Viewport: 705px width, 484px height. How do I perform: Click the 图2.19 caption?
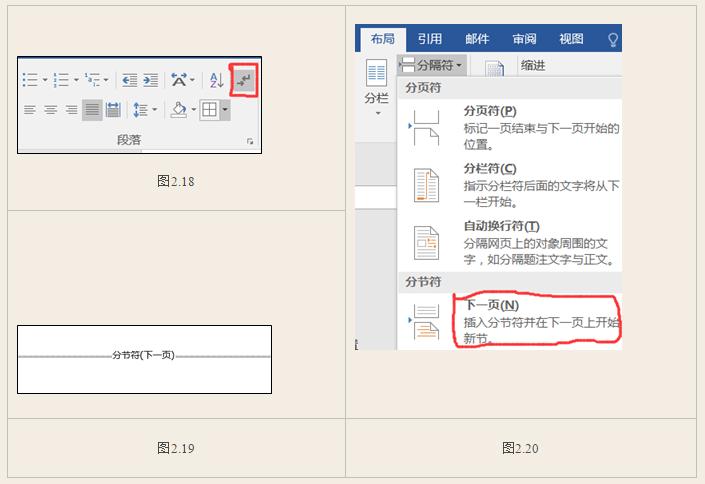(x=176, y=448)
